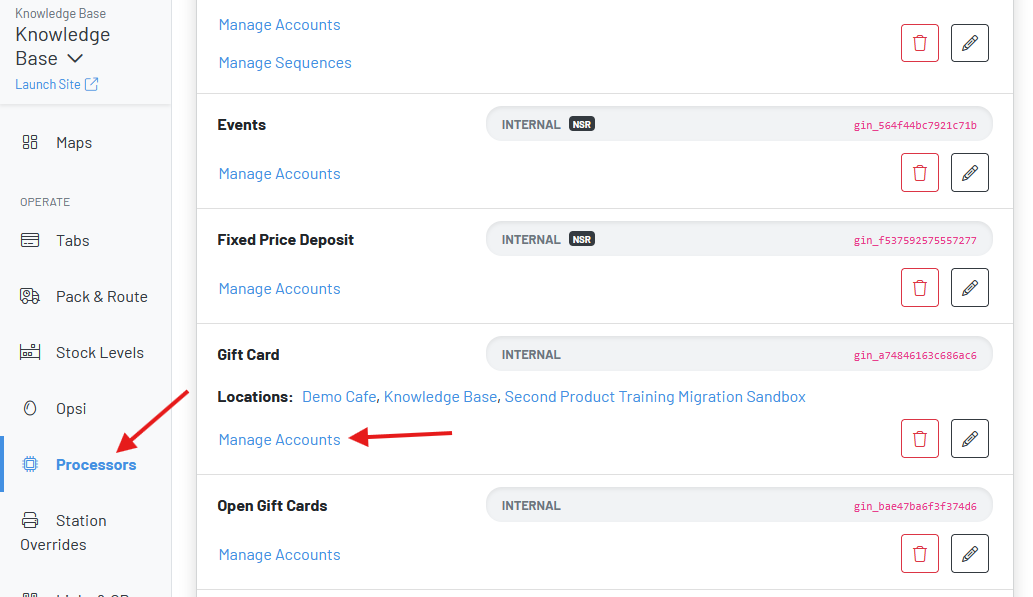Expand the Knowledge Base site dropdown
This screenshot has height=597, width=1033.
click(75, 59)
